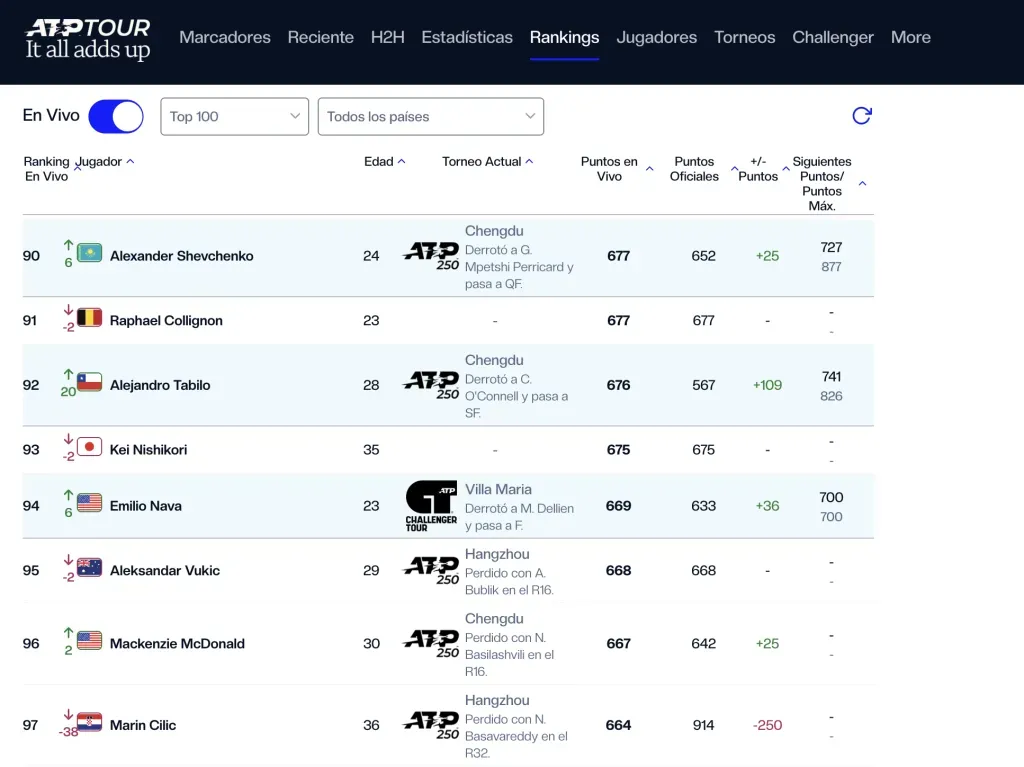The height and width of the screenshot is (767, 1024).
Task: Click the Japan flag beside Kei Nishikori
Action: (90, 448)
